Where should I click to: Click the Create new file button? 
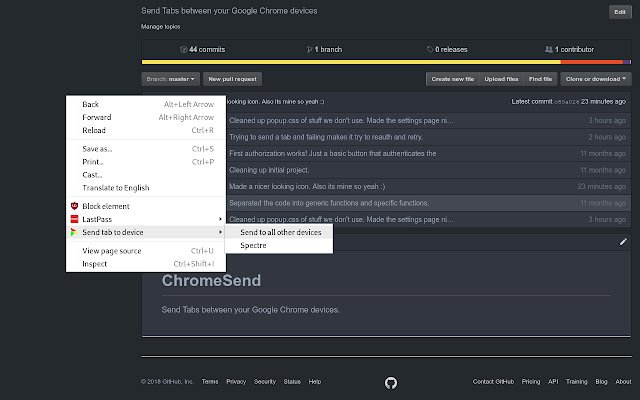pos(453,79)
